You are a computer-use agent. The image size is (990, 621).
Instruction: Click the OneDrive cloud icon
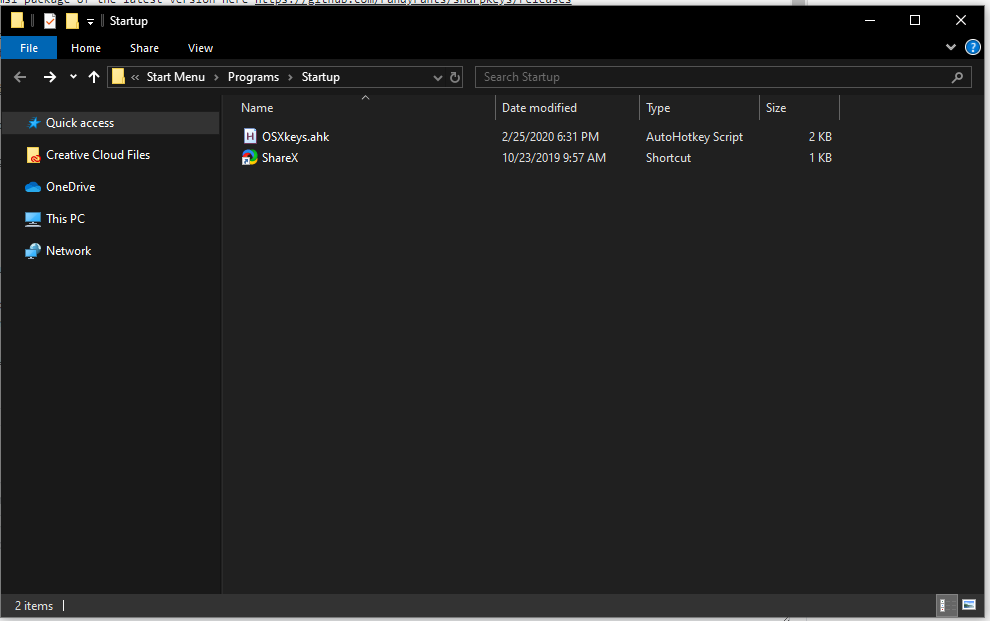point(33,187)
